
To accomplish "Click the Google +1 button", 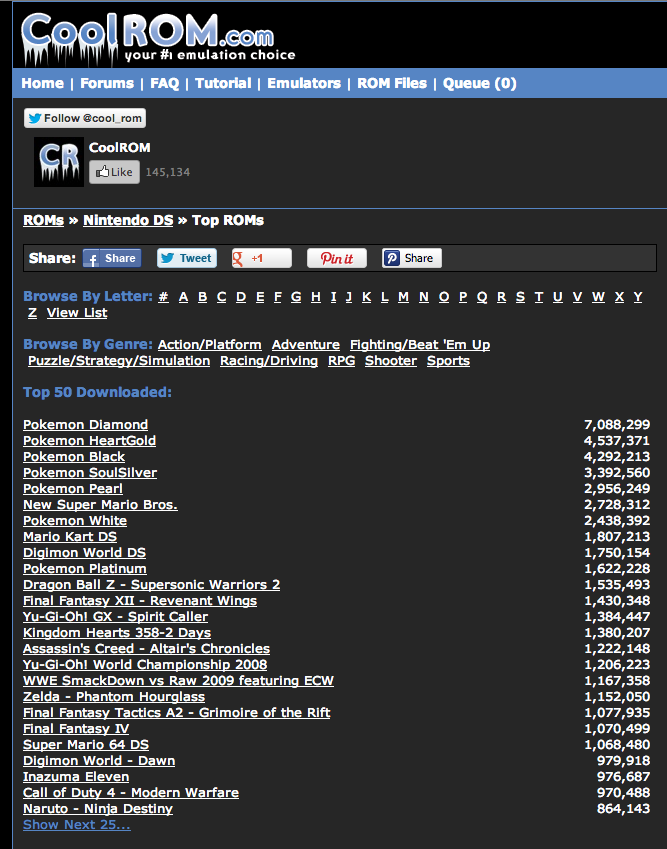I will (261, 258).
